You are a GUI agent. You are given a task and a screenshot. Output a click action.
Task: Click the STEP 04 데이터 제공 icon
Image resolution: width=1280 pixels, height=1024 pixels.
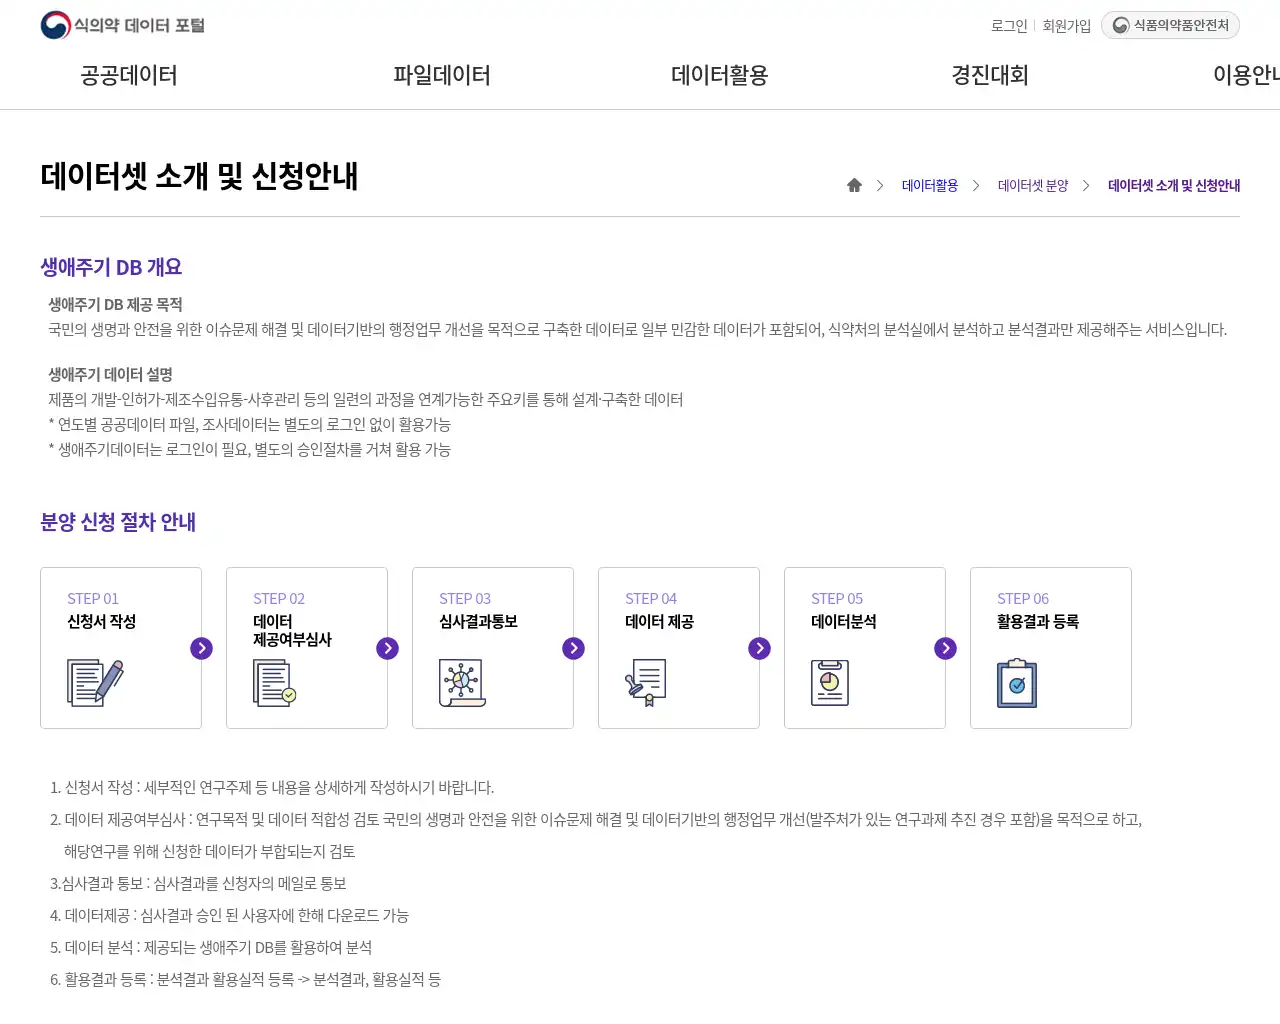pos(646,683)
